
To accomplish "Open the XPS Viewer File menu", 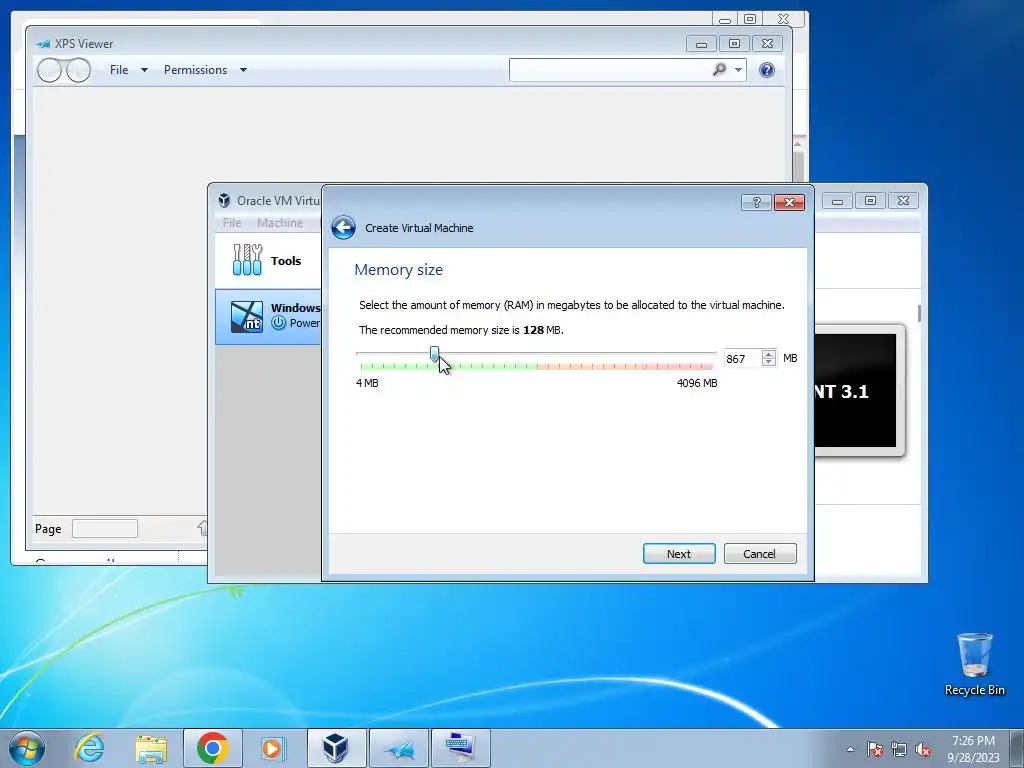I will coord(128,70).
